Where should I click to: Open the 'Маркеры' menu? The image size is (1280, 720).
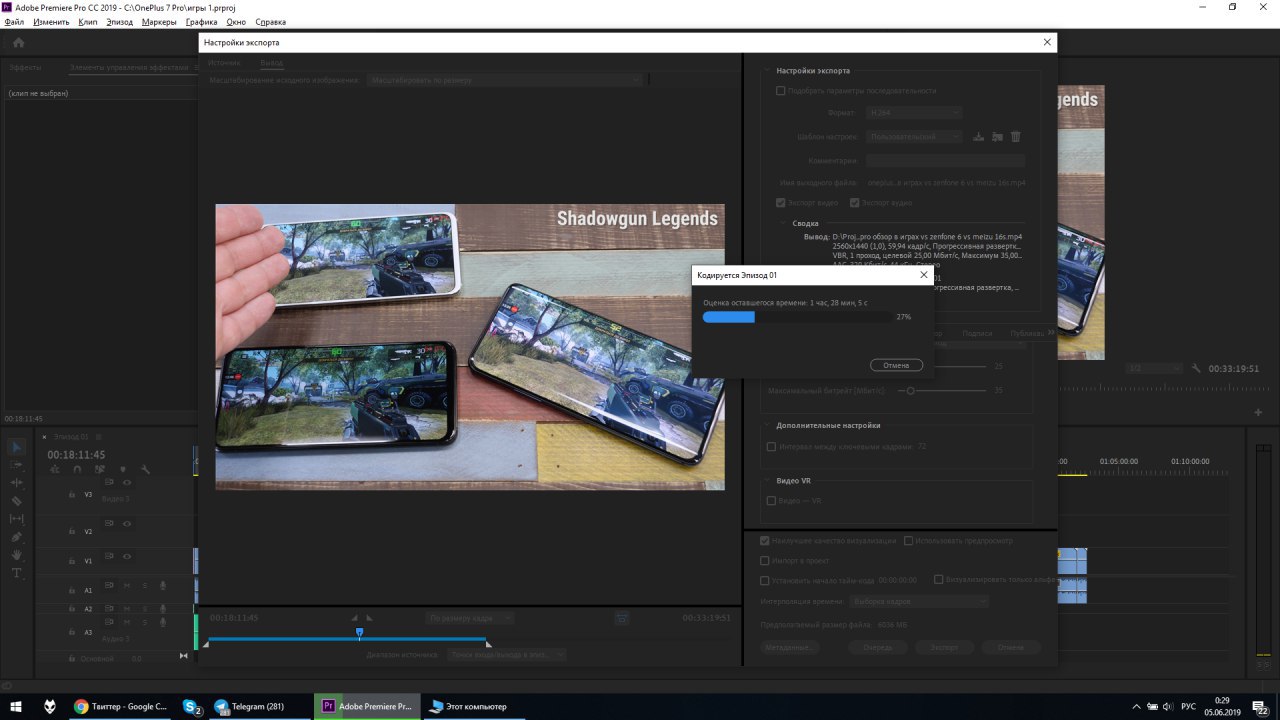(x=159, y=22)
